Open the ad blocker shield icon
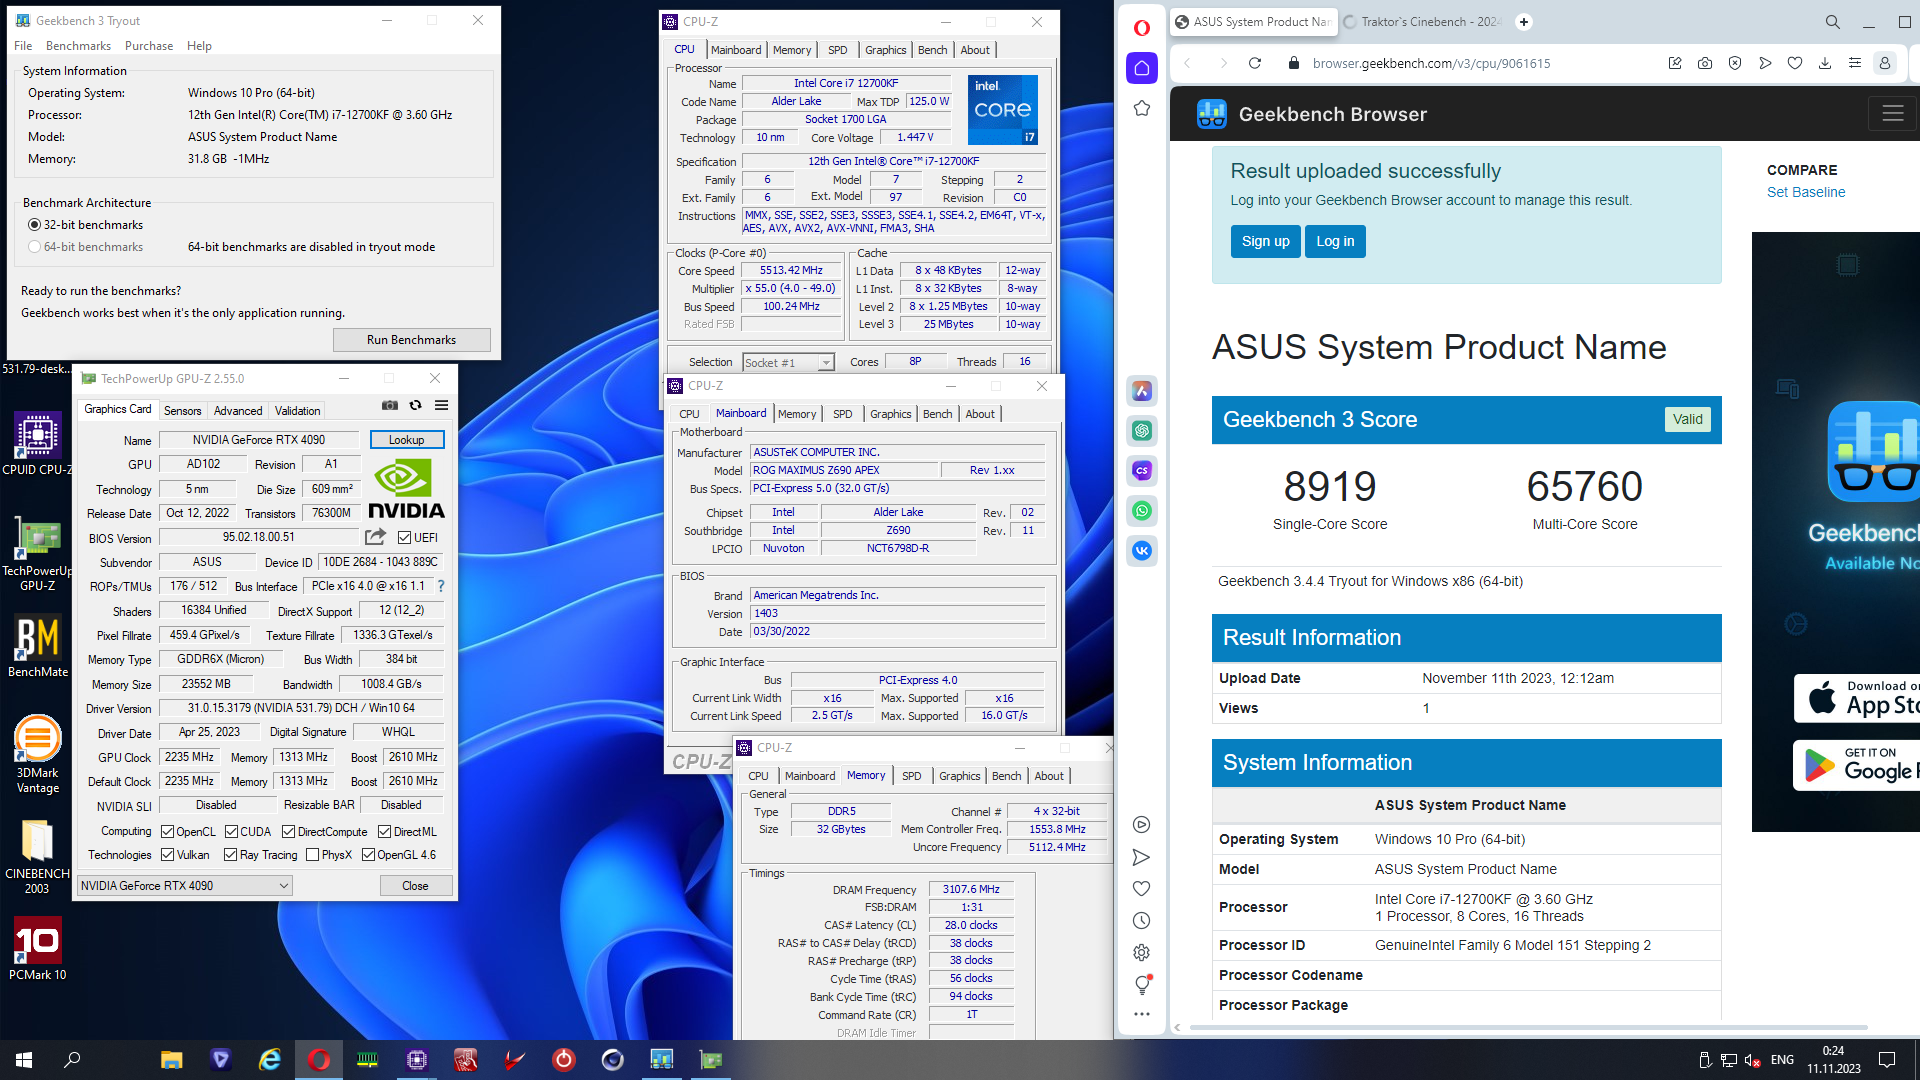Screen dimensions: 1920x1080 (x=1735, y=63)
